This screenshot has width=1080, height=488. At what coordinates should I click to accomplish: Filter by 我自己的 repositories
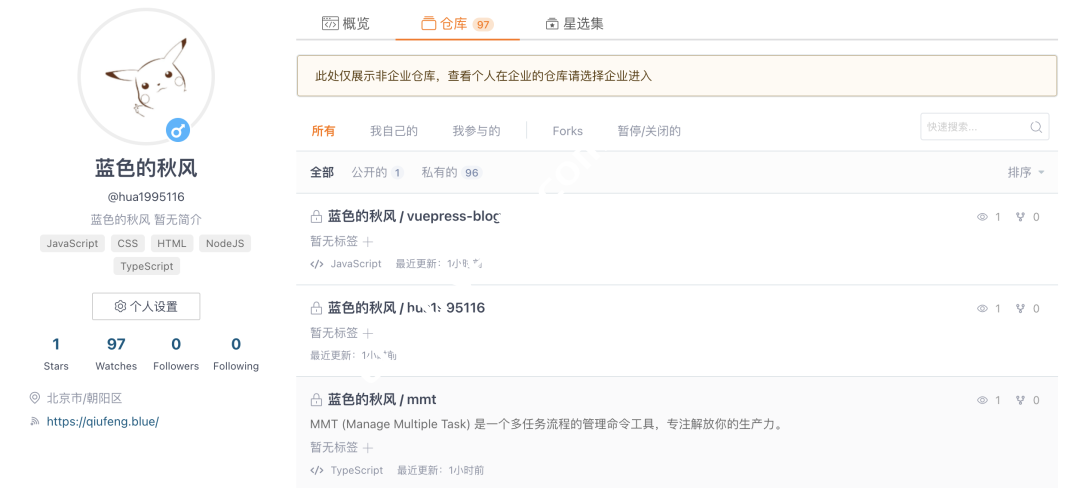[394, 131]
